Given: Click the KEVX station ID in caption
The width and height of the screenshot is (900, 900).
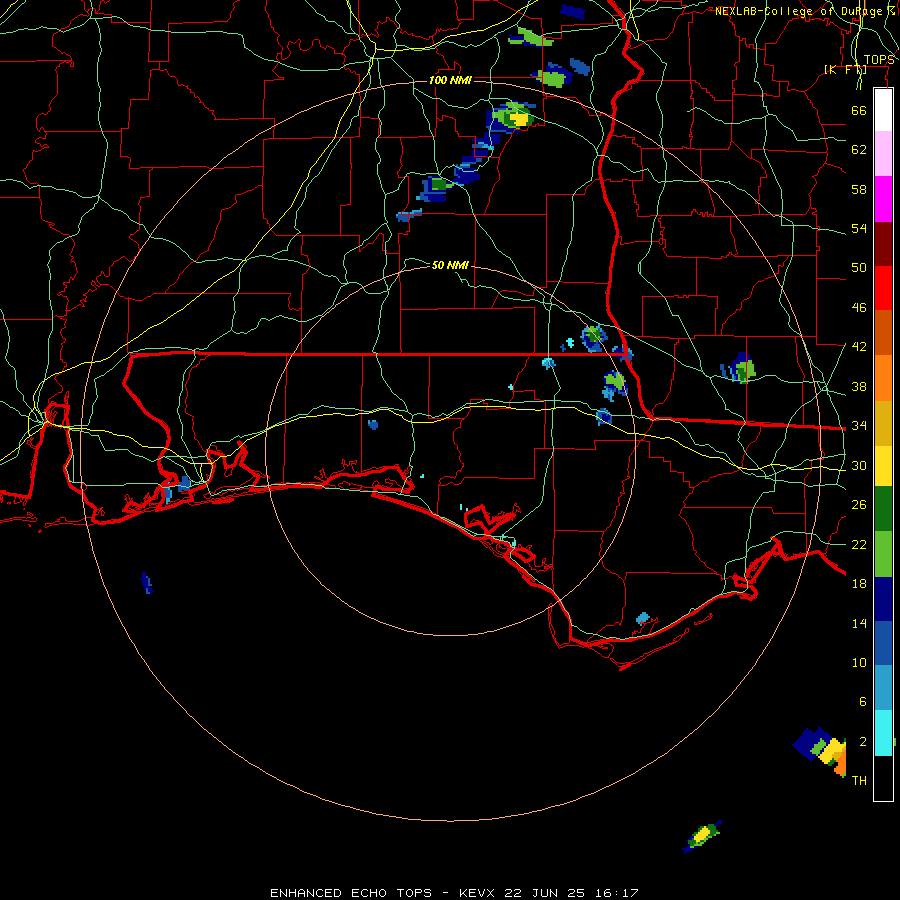Looking at the screenshot, I should (x=476, y=893).
